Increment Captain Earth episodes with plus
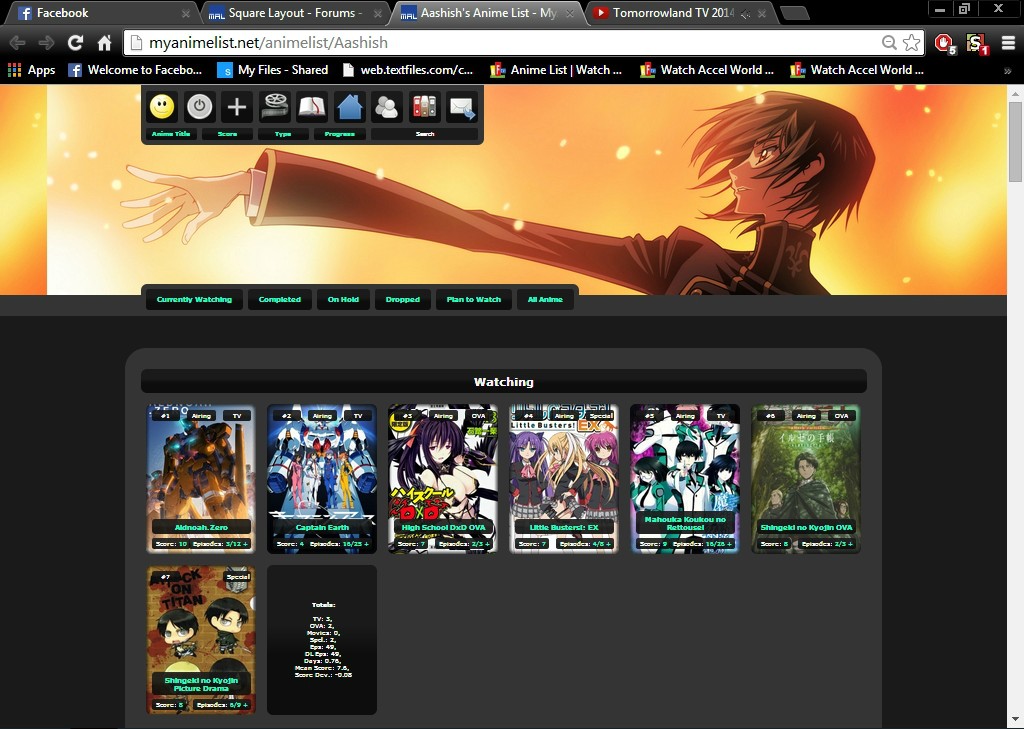 367,544
